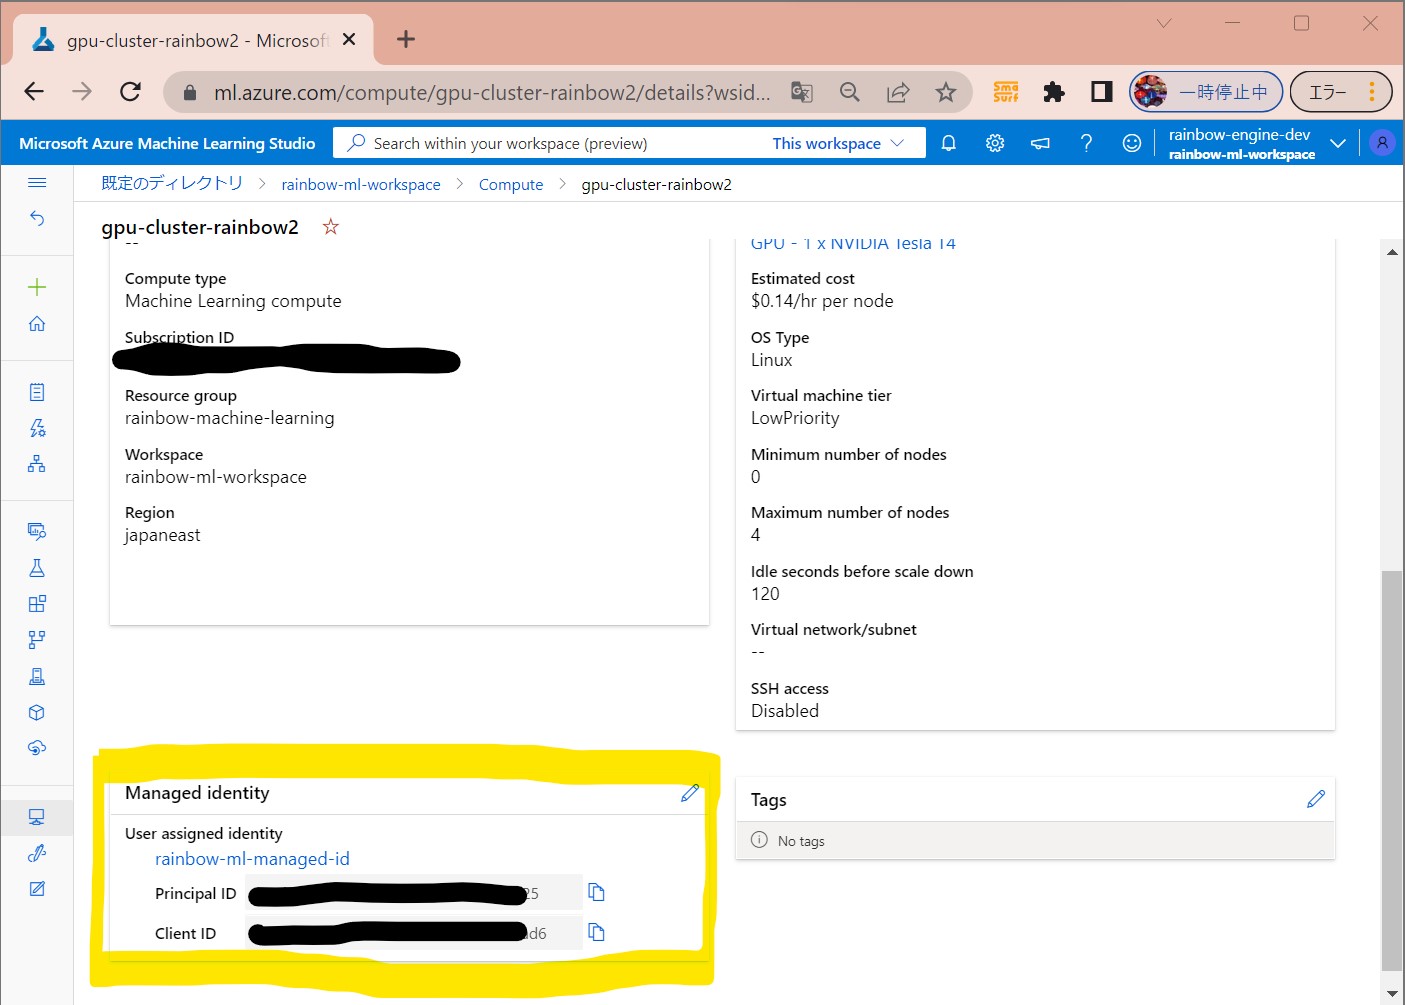The width and height of the screenshot is (1405, 1005).
Task: Click the scrollbar up arrow
Action: click(x=1392, y=252)
